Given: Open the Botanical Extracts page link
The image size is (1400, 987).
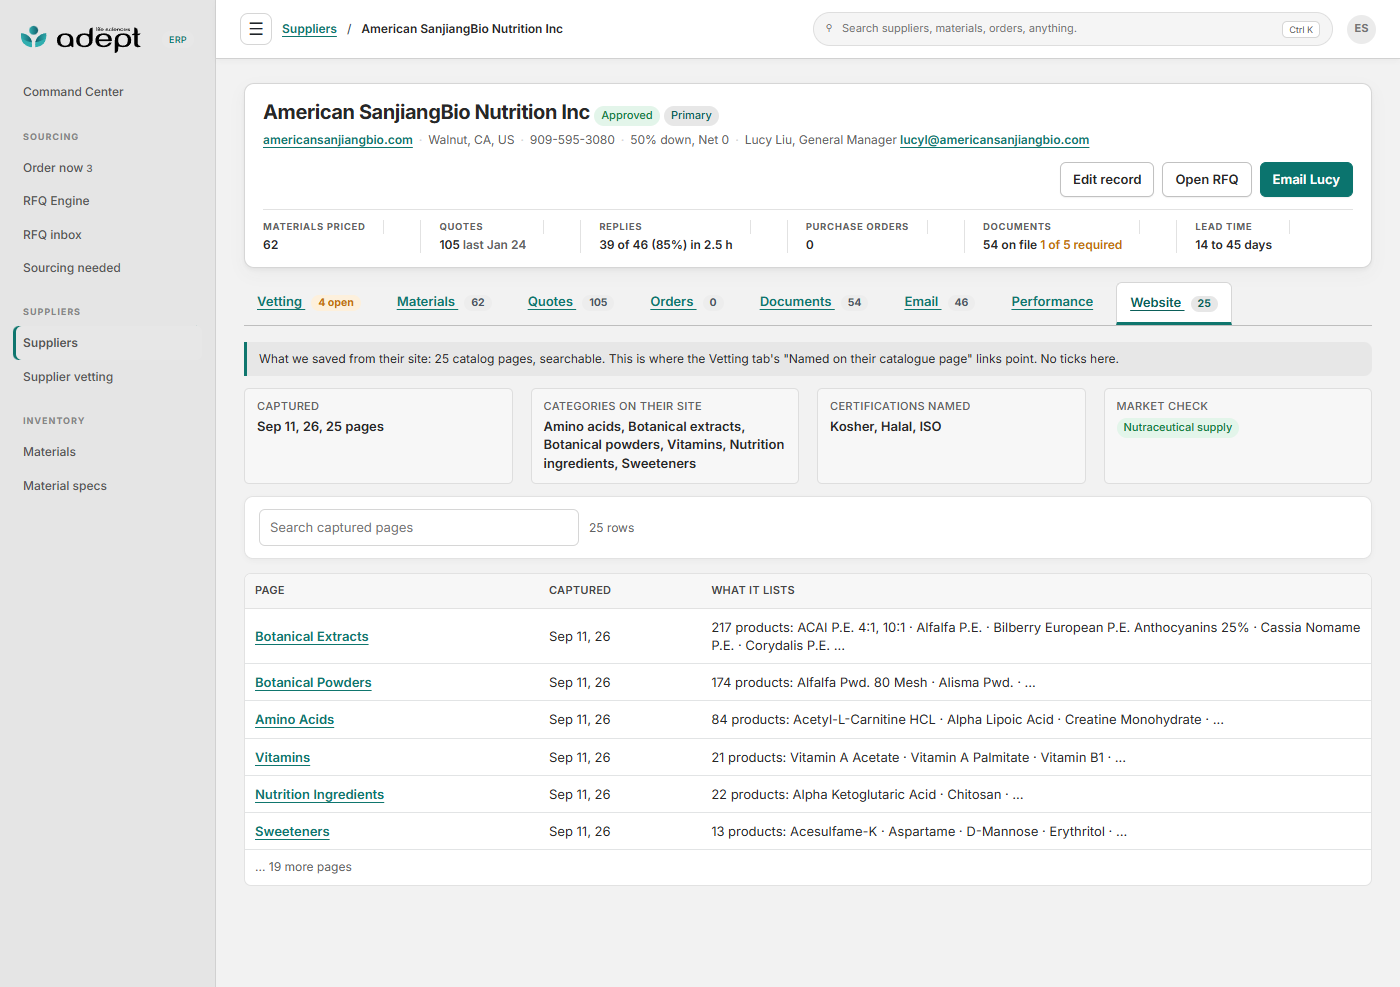Looking at the screenshot, I should (312, 637).
